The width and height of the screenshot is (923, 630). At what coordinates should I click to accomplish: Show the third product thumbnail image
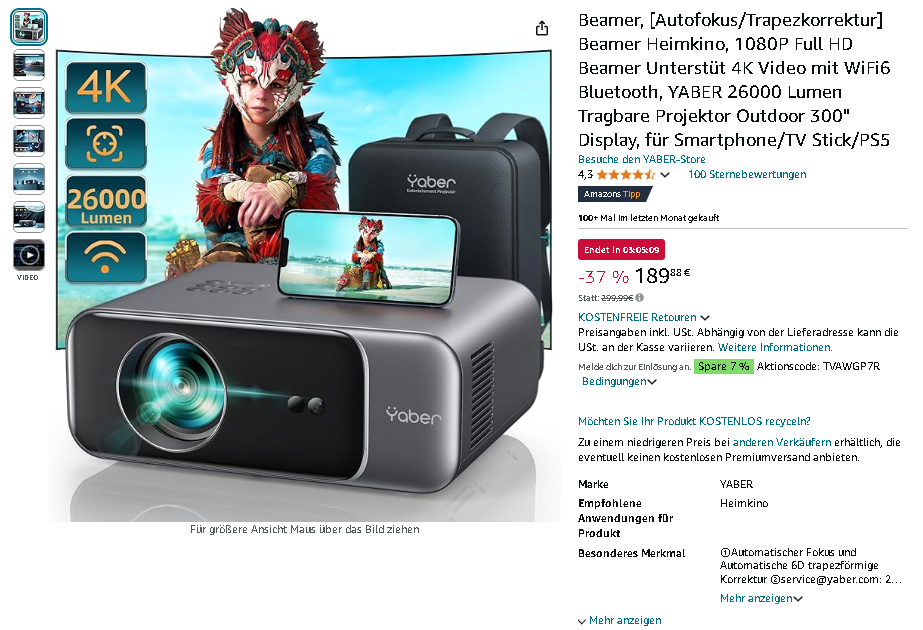pos(28,103)
